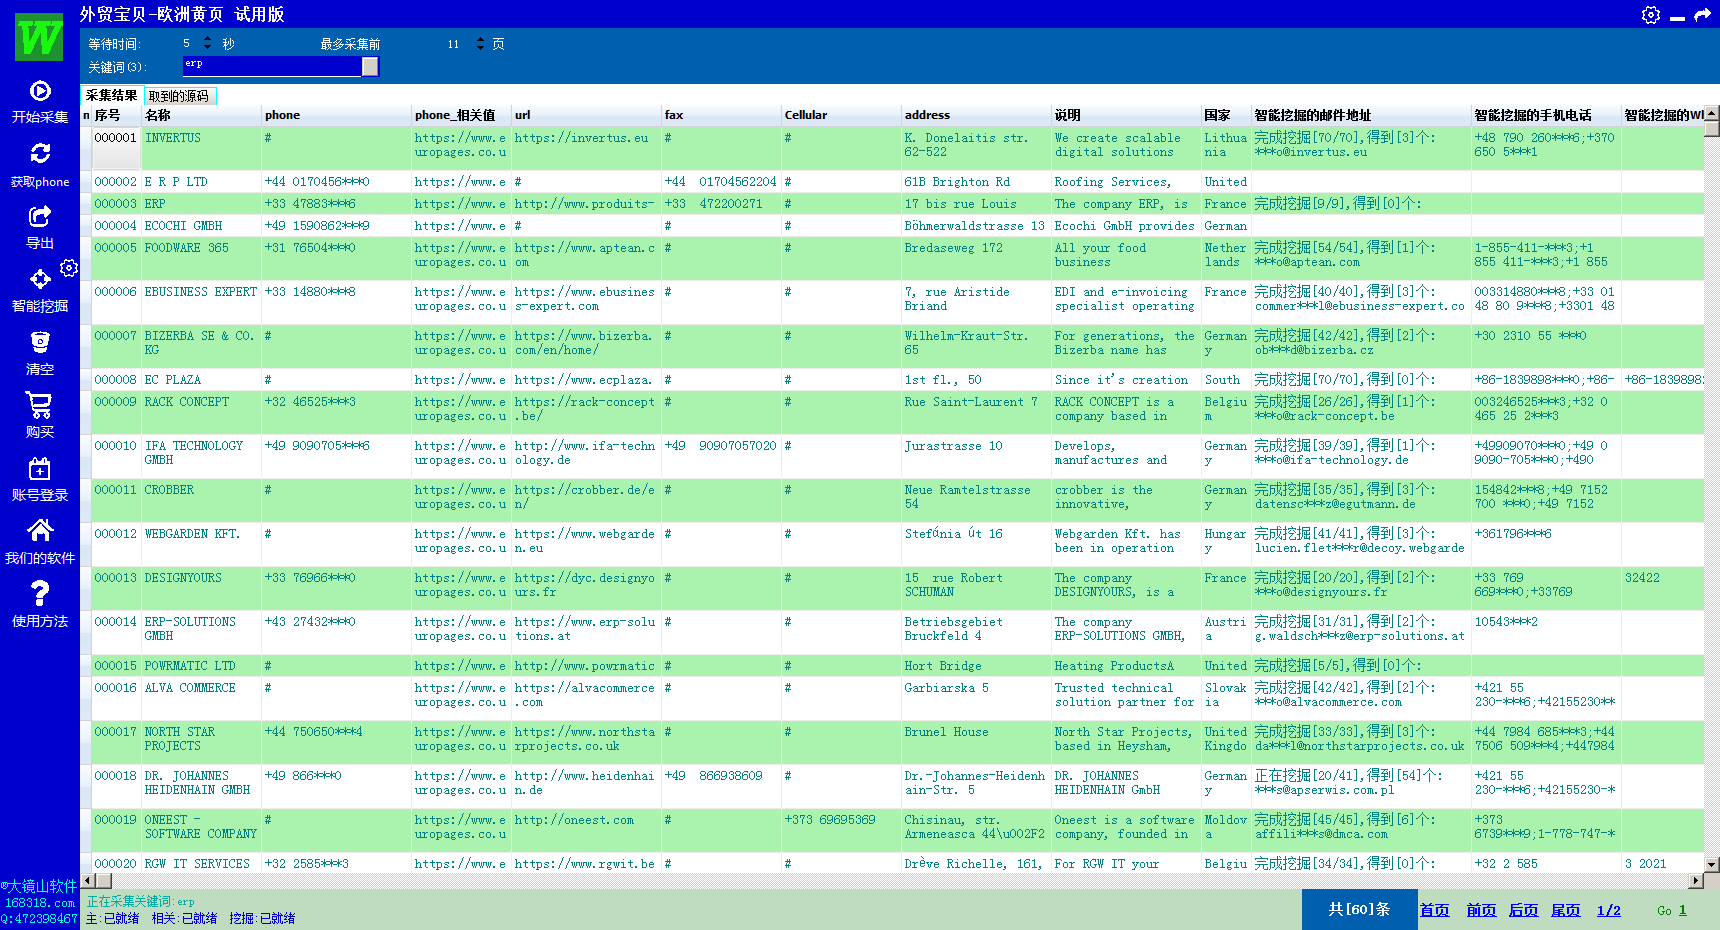Click the 导出 export icon
Screen dimensions: 1720x930
pyautogui.click(x=40, y=216)
